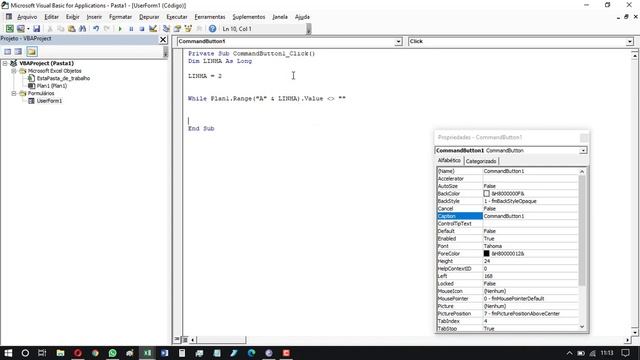Image resolution: width=640 pixels, height=360 pixels.
Task: Save the project with floppy icon
Action: (36, 29)
